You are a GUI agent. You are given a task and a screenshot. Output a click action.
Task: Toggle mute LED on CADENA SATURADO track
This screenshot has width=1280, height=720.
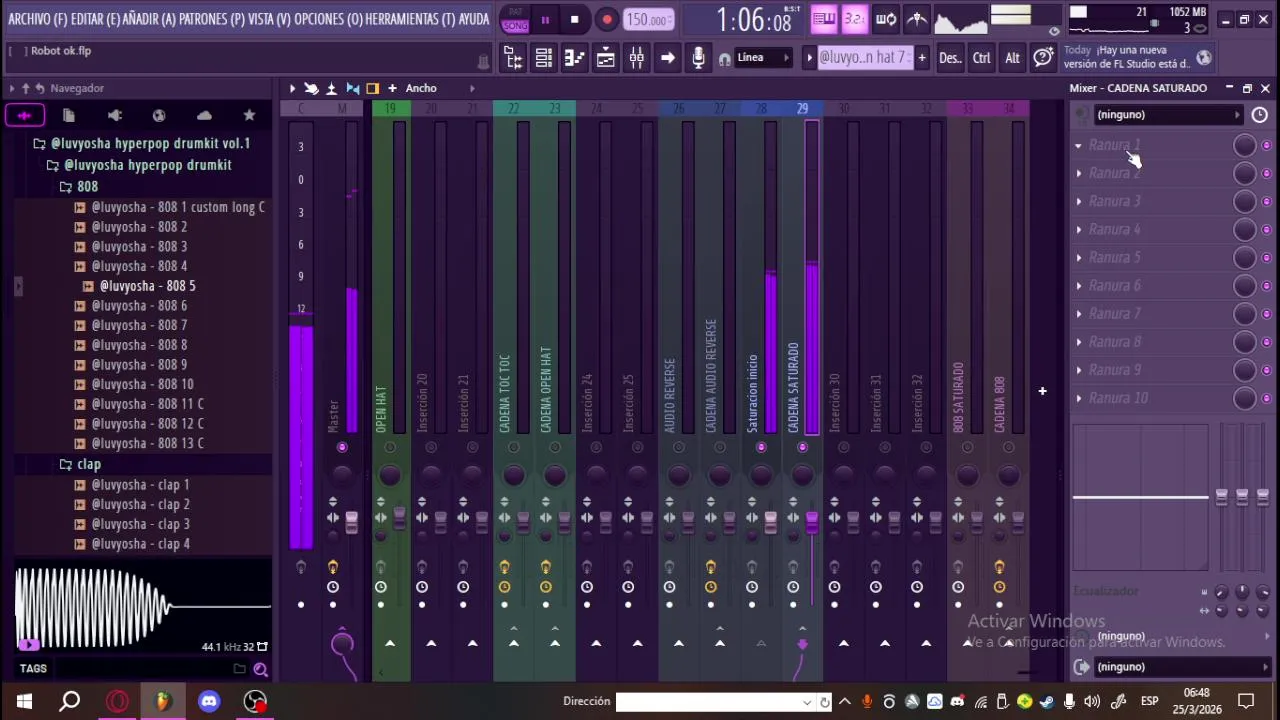[x=802, y=447]
